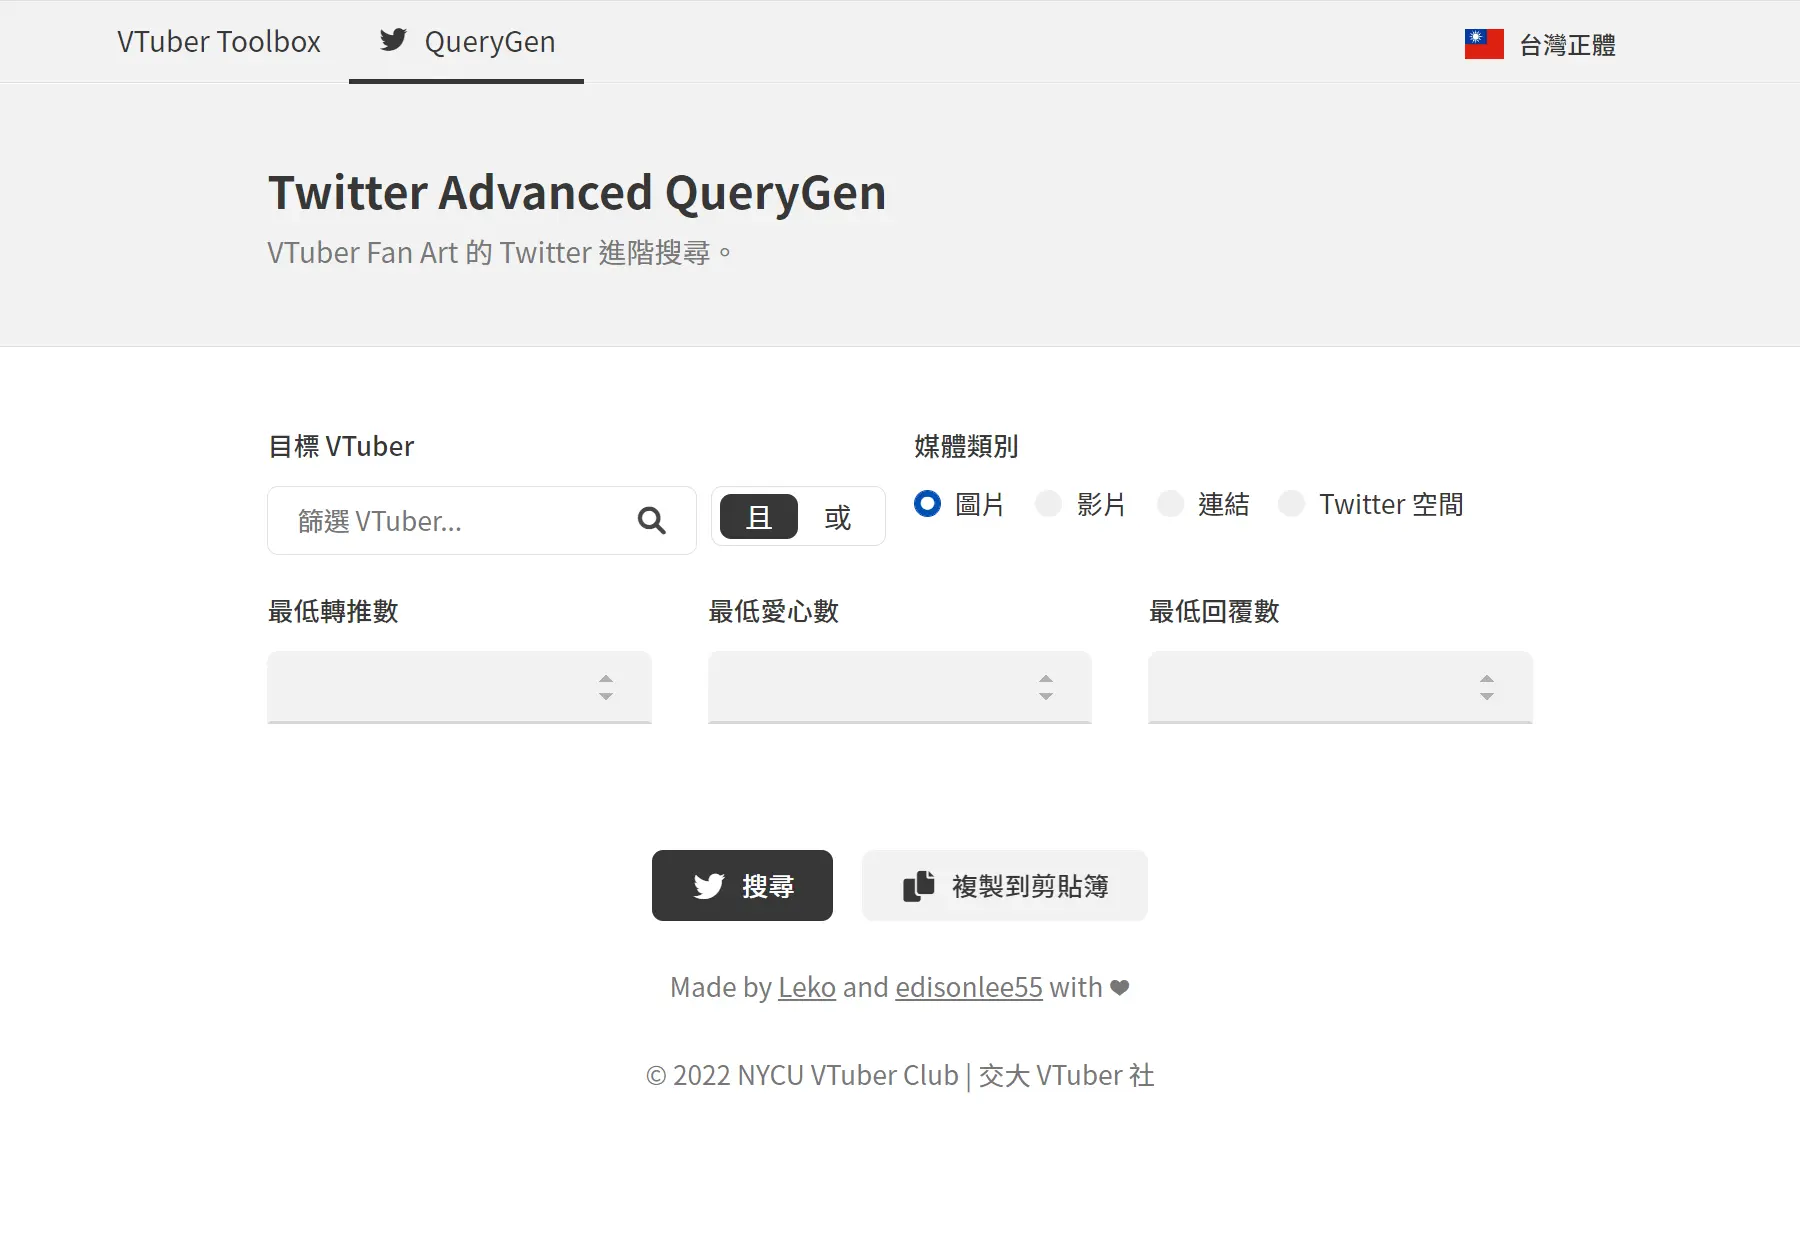Adjust the 最低回覆數 stepper arrows

(x=1487, y=687)
